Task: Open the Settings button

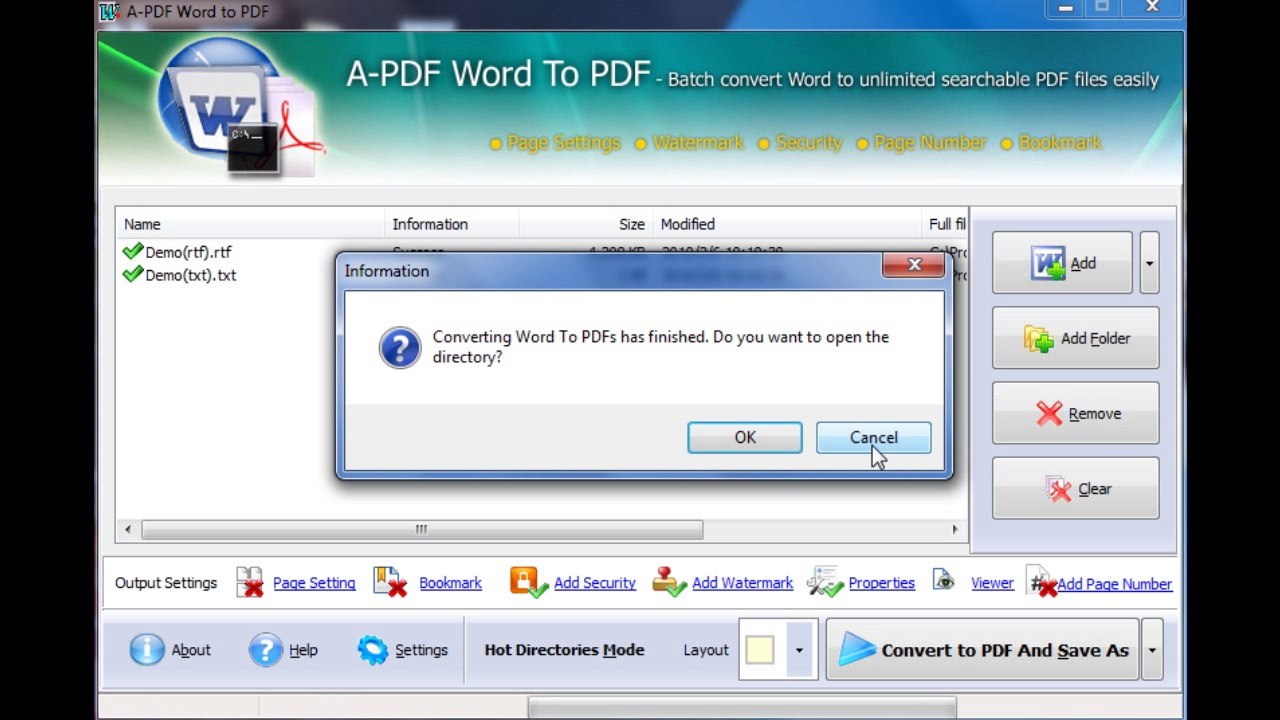Action: pyautogui.click(x=402, y=650)
